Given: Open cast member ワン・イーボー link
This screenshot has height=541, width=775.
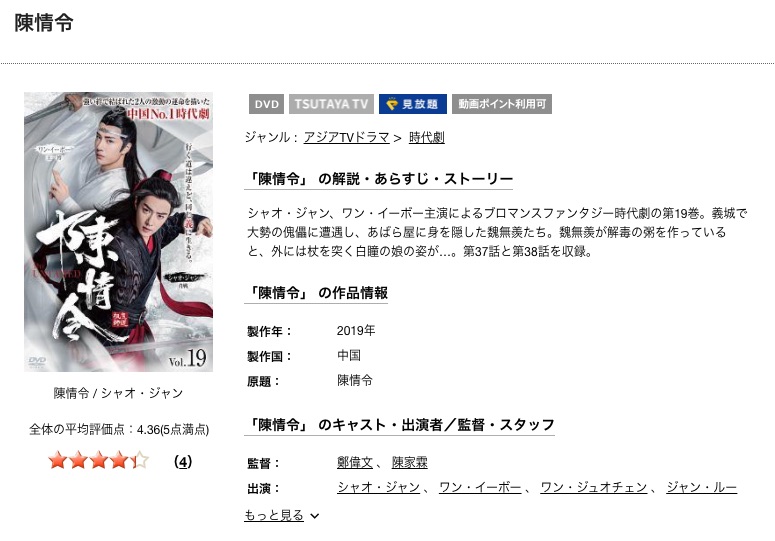Looking at the screenshot, I should point(480,488).
